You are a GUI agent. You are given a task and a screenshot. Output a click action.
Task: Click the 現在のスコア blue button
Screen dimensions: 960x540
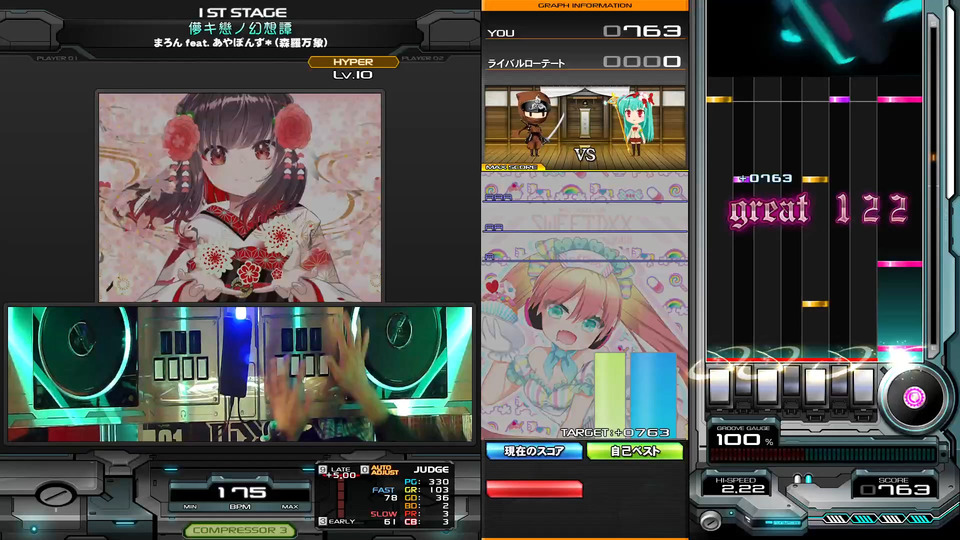[x=534, y=451]
